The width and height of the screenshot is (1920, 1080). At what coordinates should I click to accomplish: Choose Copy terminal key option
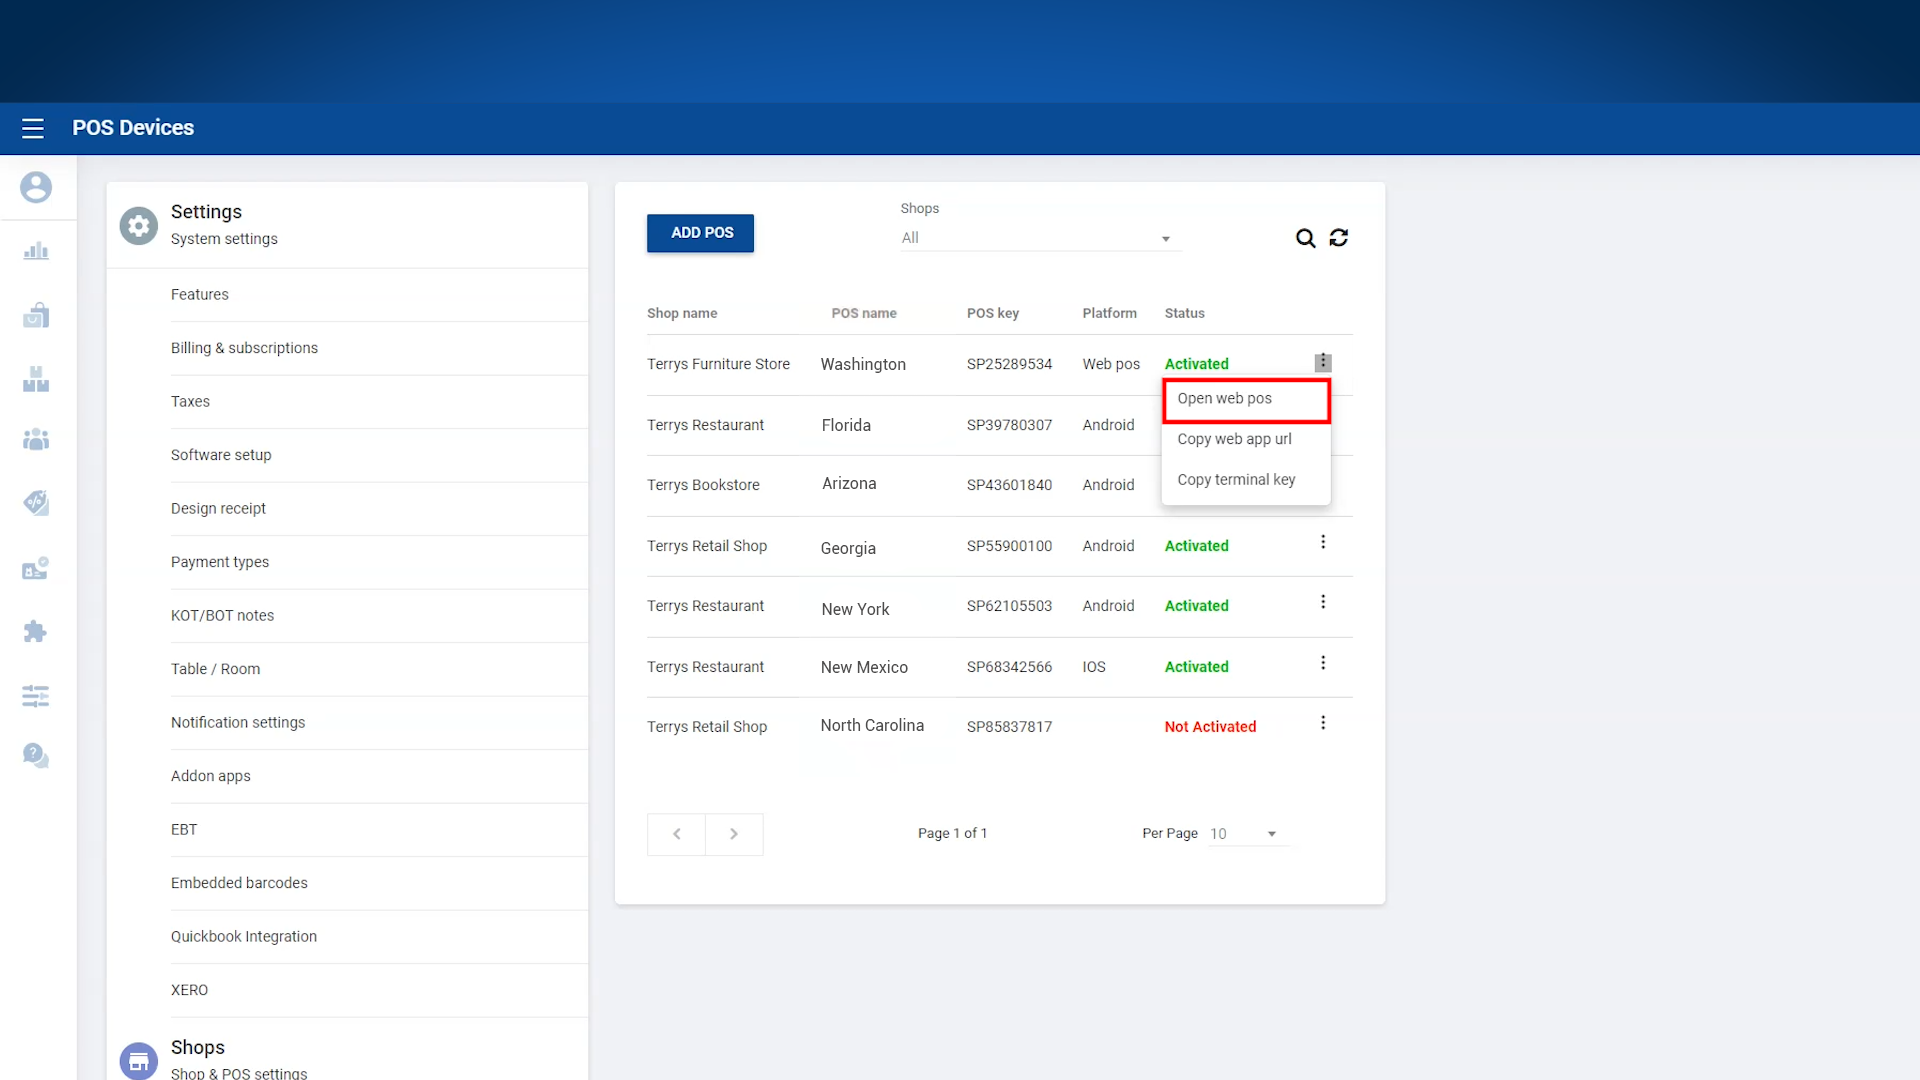point(1236,480)
